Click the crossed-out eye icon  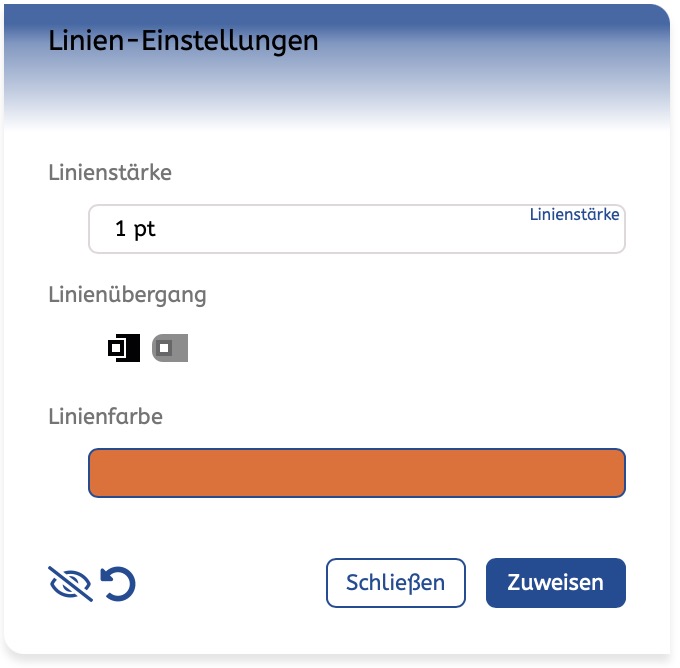(x=70, y=584)
